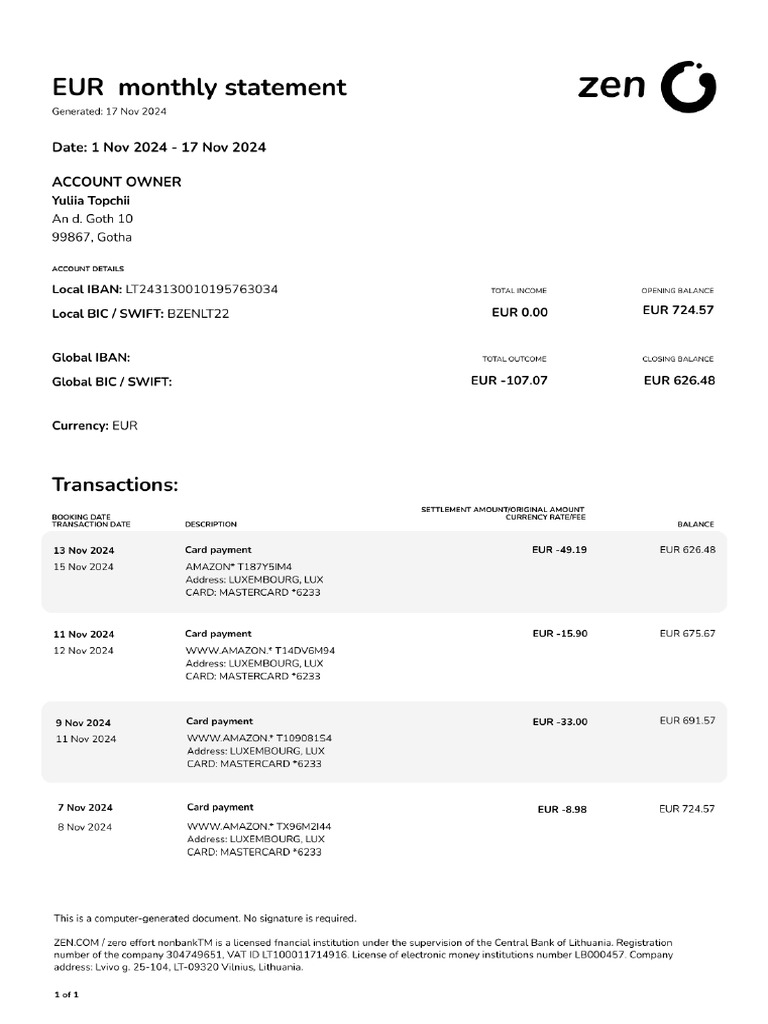Click the opening balance EUR 724.57
The height and width of the screenshot is (1024, 768).
pos(678,310)
